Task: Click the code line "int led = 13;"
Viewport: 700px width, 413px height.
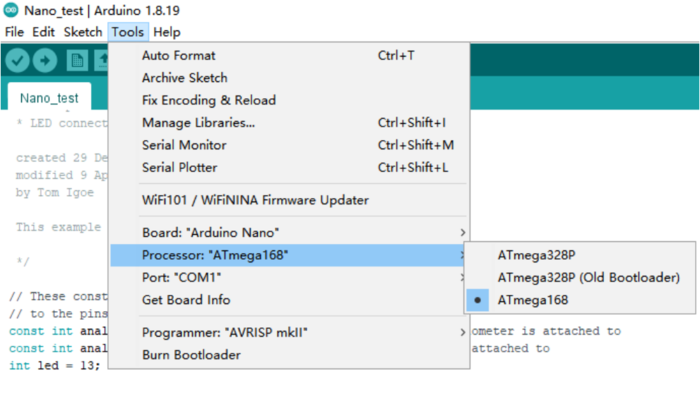Action: coord(54,366)
